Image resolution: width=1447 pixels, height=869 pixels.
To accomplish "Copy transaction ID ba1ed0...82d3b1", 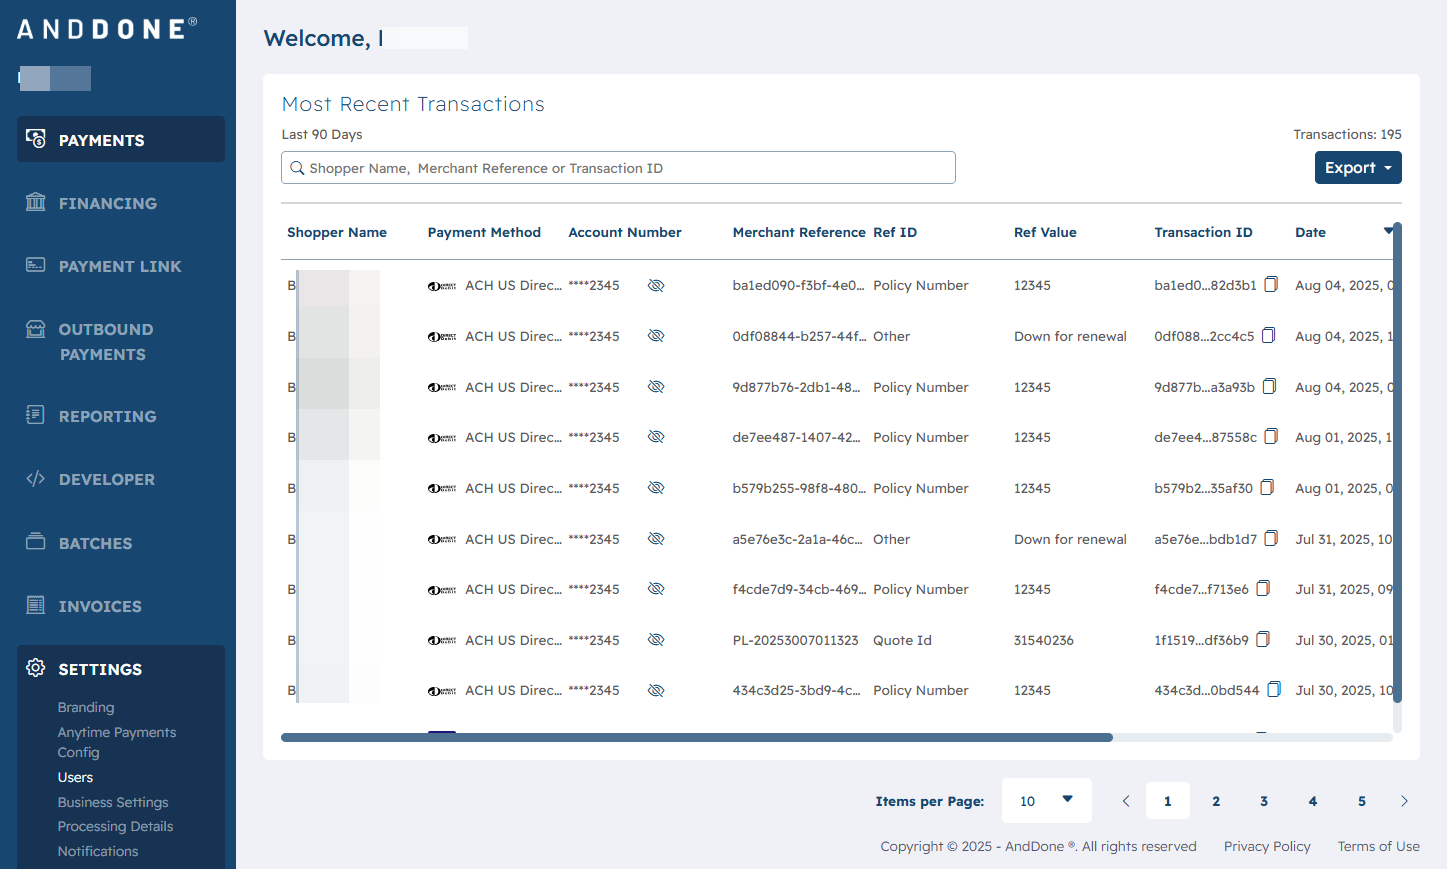I will click(x=1271, y=285).
